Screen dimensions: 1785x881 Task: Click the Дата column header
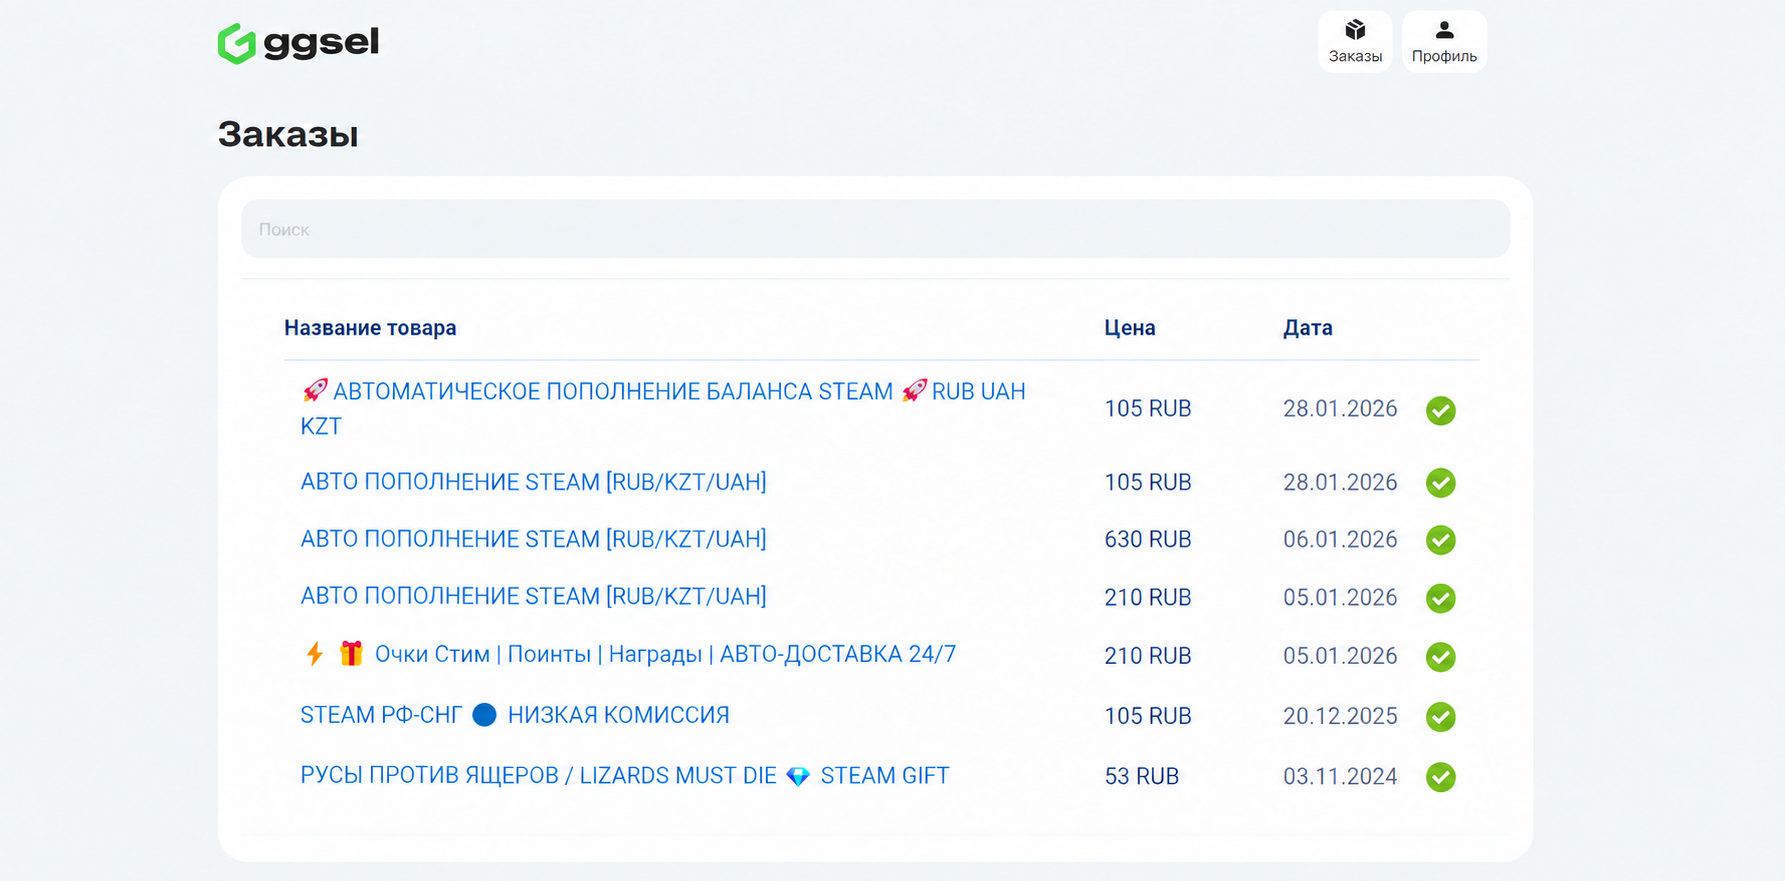click(x=1308, y=328)
